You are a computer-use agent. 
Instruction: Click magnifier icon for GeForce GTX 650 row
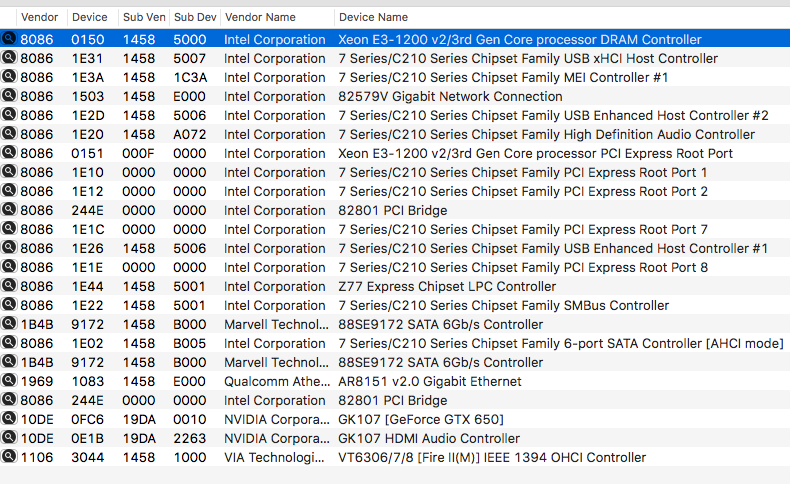tap(10, 419)
